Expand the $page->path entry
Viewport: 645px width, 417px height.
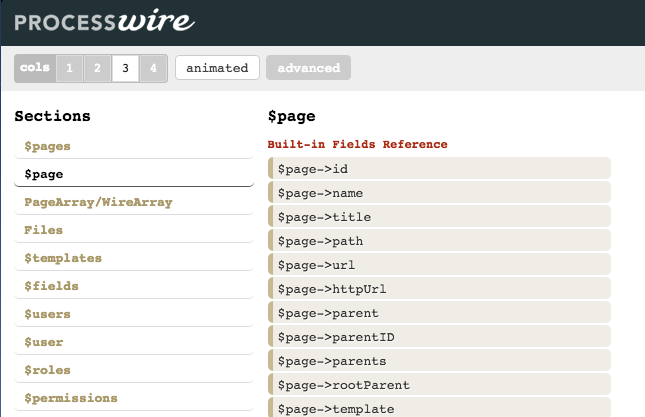439,240
